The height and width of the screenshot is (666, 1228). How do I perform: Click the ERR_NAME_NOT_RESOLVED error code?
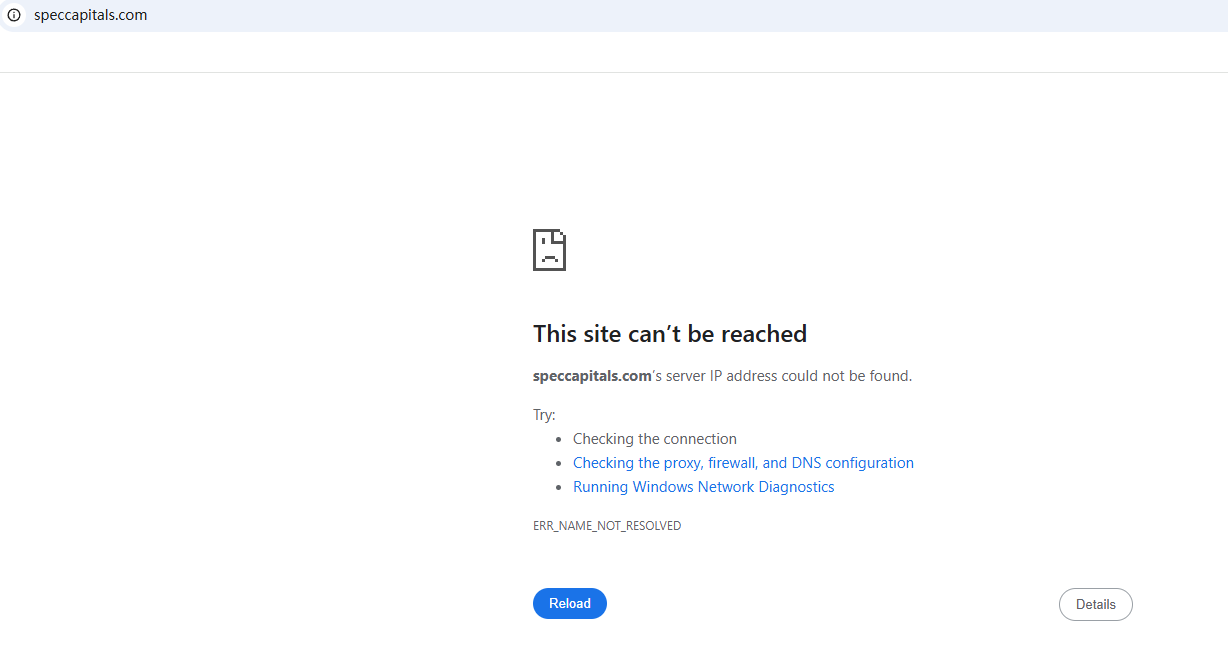607,525
